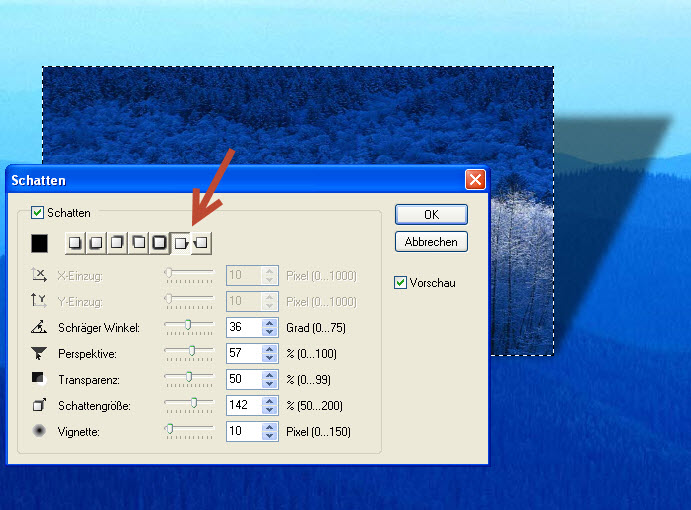Increase Perspektive with the up arrow
691x510 pixels.
270,349
